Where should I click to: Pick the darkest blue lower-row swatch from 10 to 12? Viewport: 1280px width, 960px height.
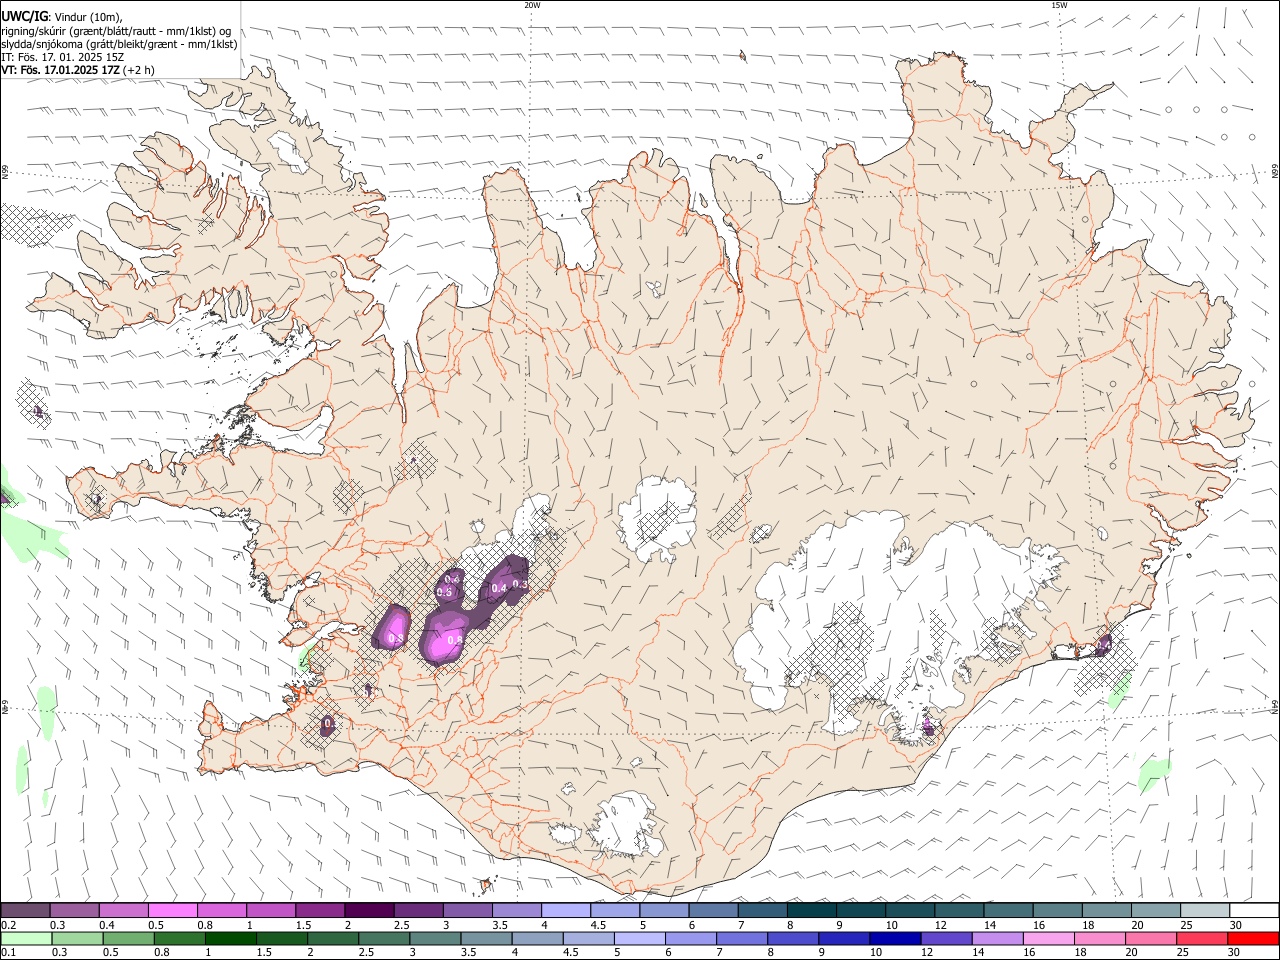(x=895, y=938)
